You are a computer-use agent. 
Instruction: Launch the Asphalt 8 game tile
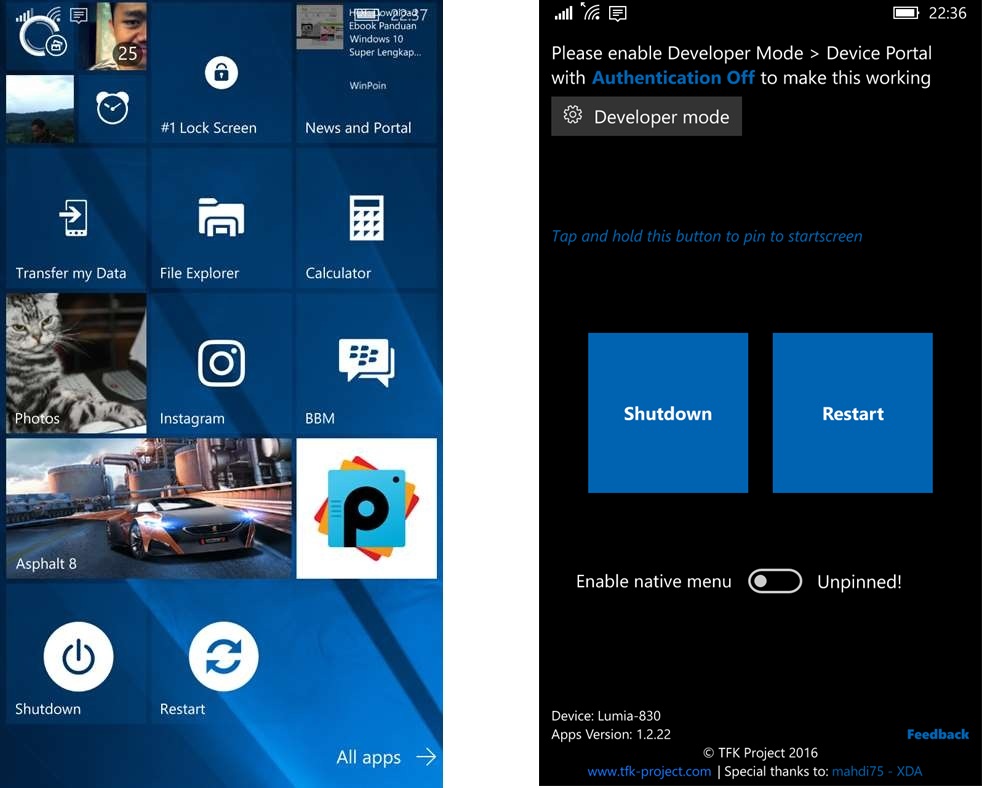coord(148,508)
